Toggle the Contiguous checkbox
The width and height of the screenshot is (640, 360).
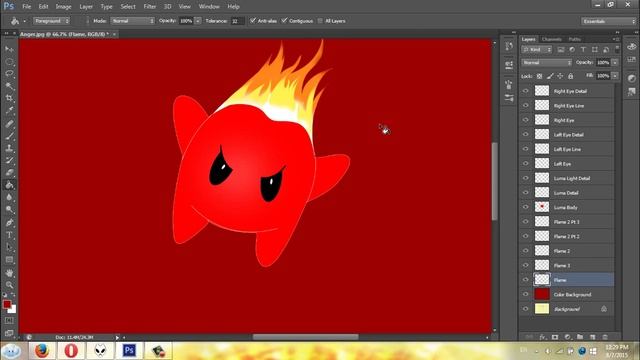pos(284,20)
